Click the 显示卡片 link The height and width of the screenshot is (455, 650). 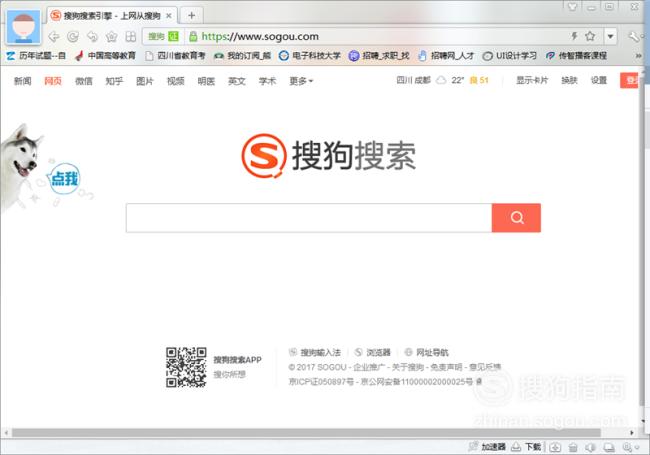(532, 80)
